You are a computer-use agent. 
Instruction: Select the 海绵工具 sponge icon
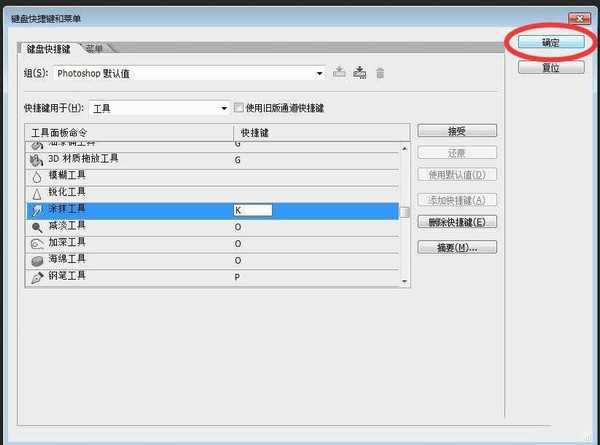[37, 261]
